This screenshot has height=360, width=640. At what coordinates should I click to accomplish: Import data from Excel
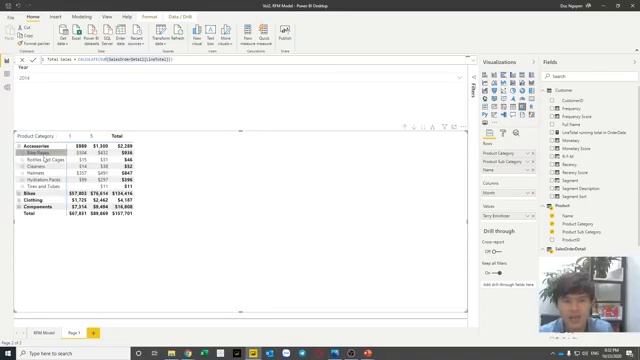click(76, 33)
